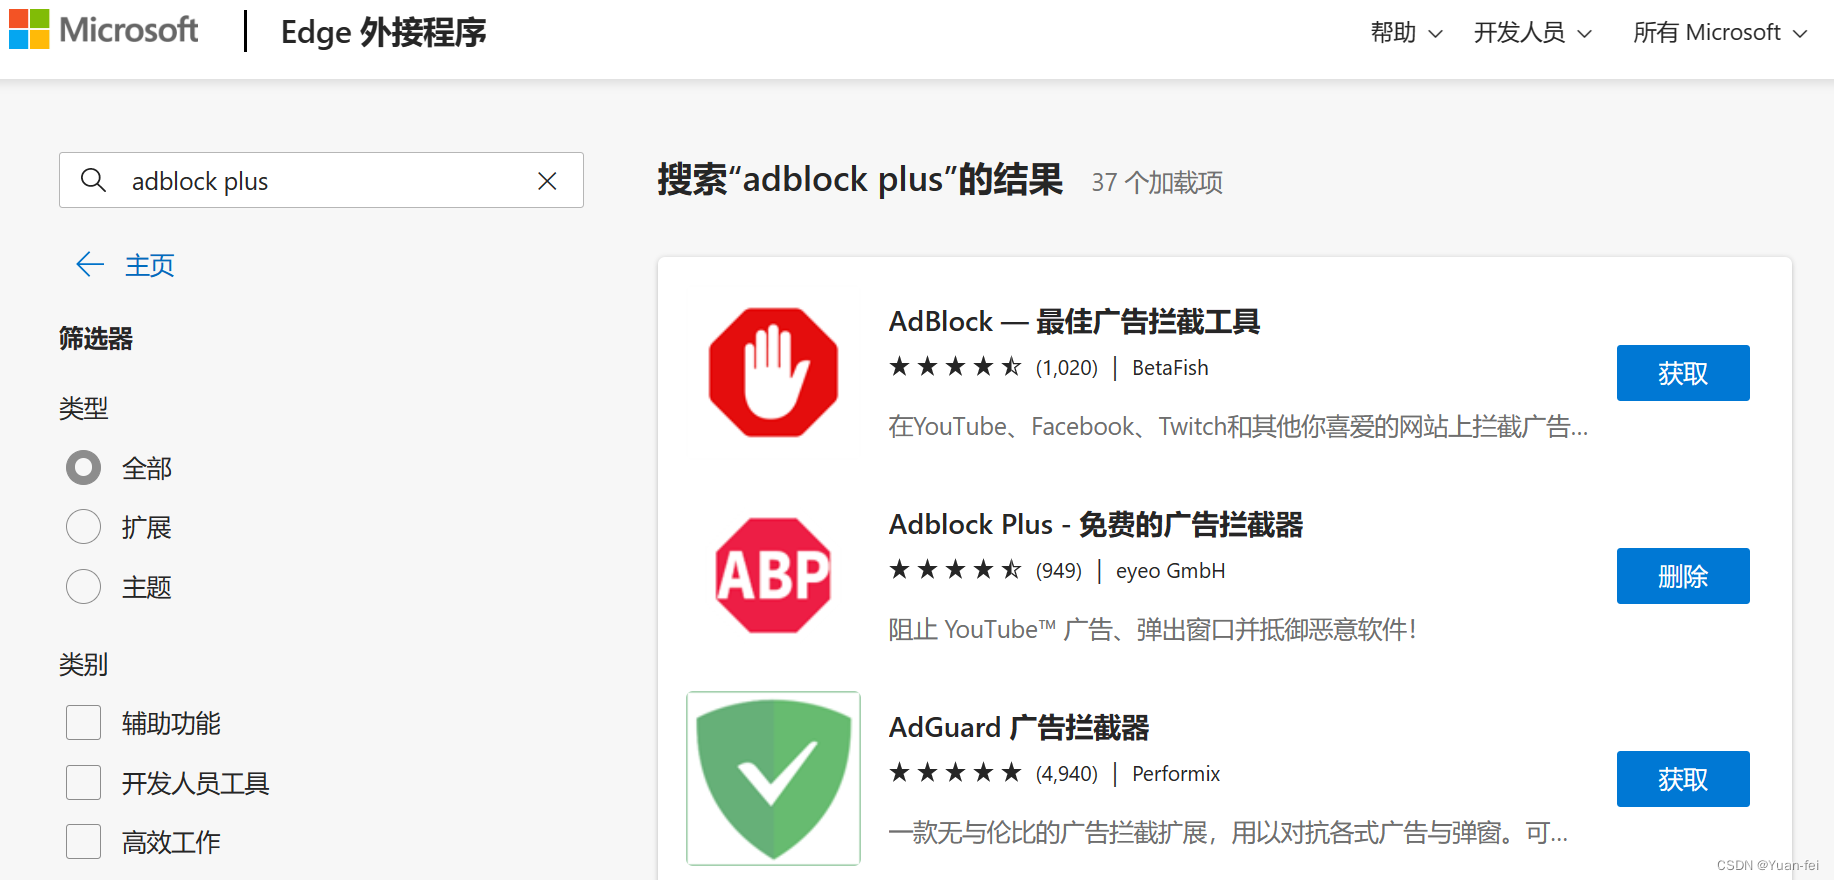Check the 高效工作 category checkbox

pyautogui.click(x=84, y=841)
